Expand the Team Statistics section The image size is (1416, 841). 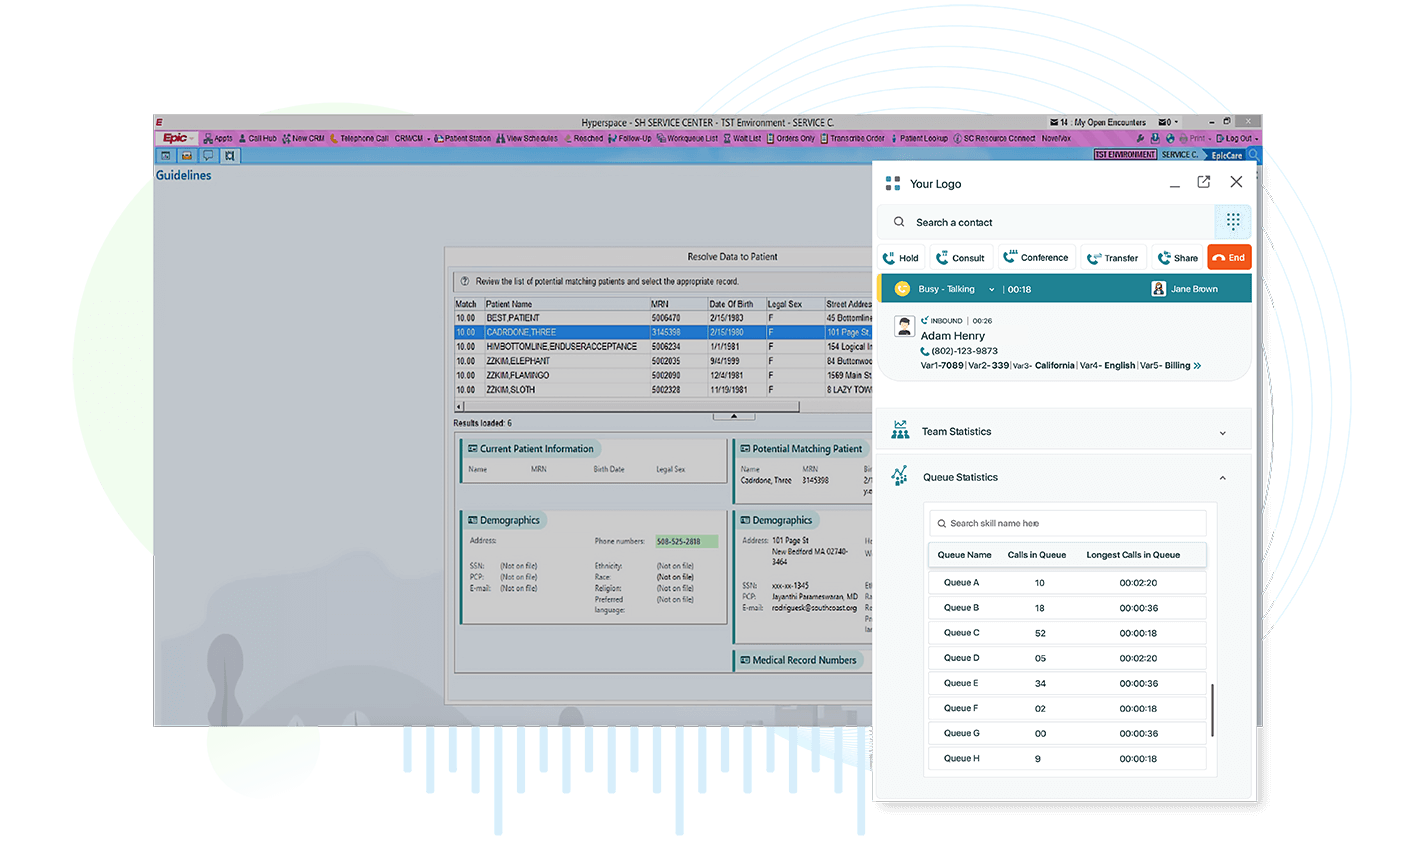click(1223, 431)
